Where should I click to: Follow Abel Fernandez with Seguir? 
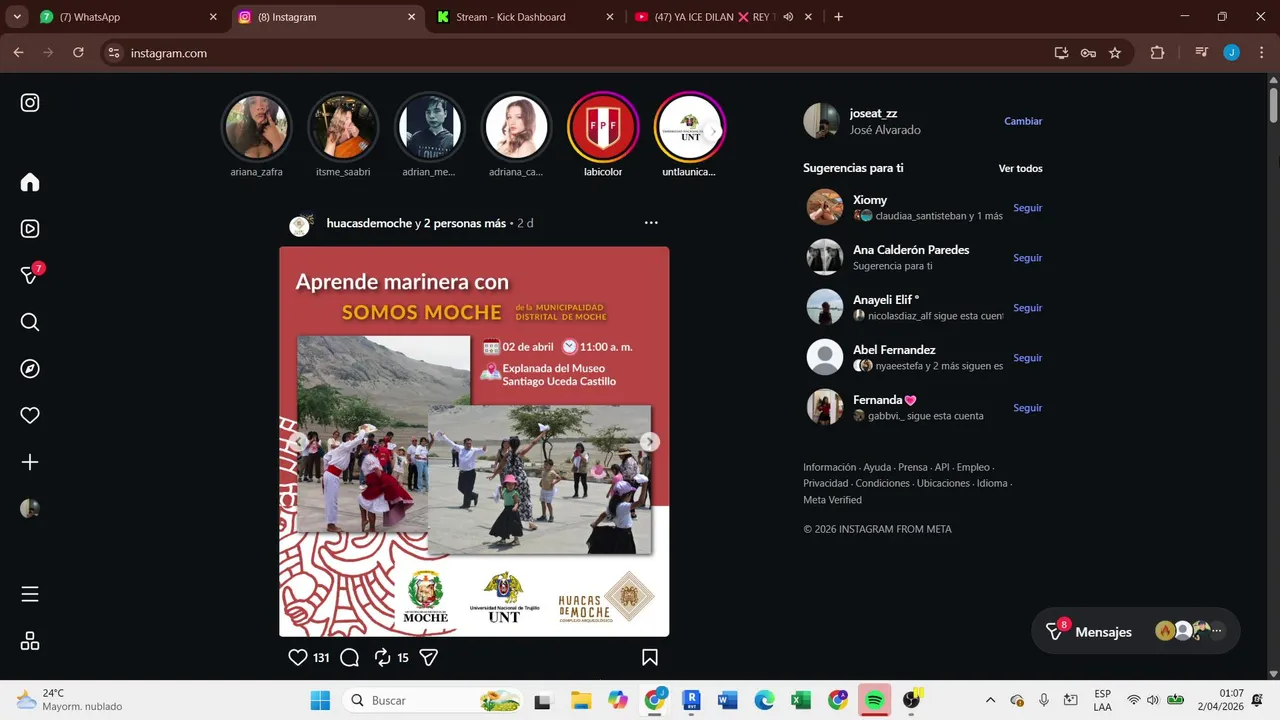1027,358
